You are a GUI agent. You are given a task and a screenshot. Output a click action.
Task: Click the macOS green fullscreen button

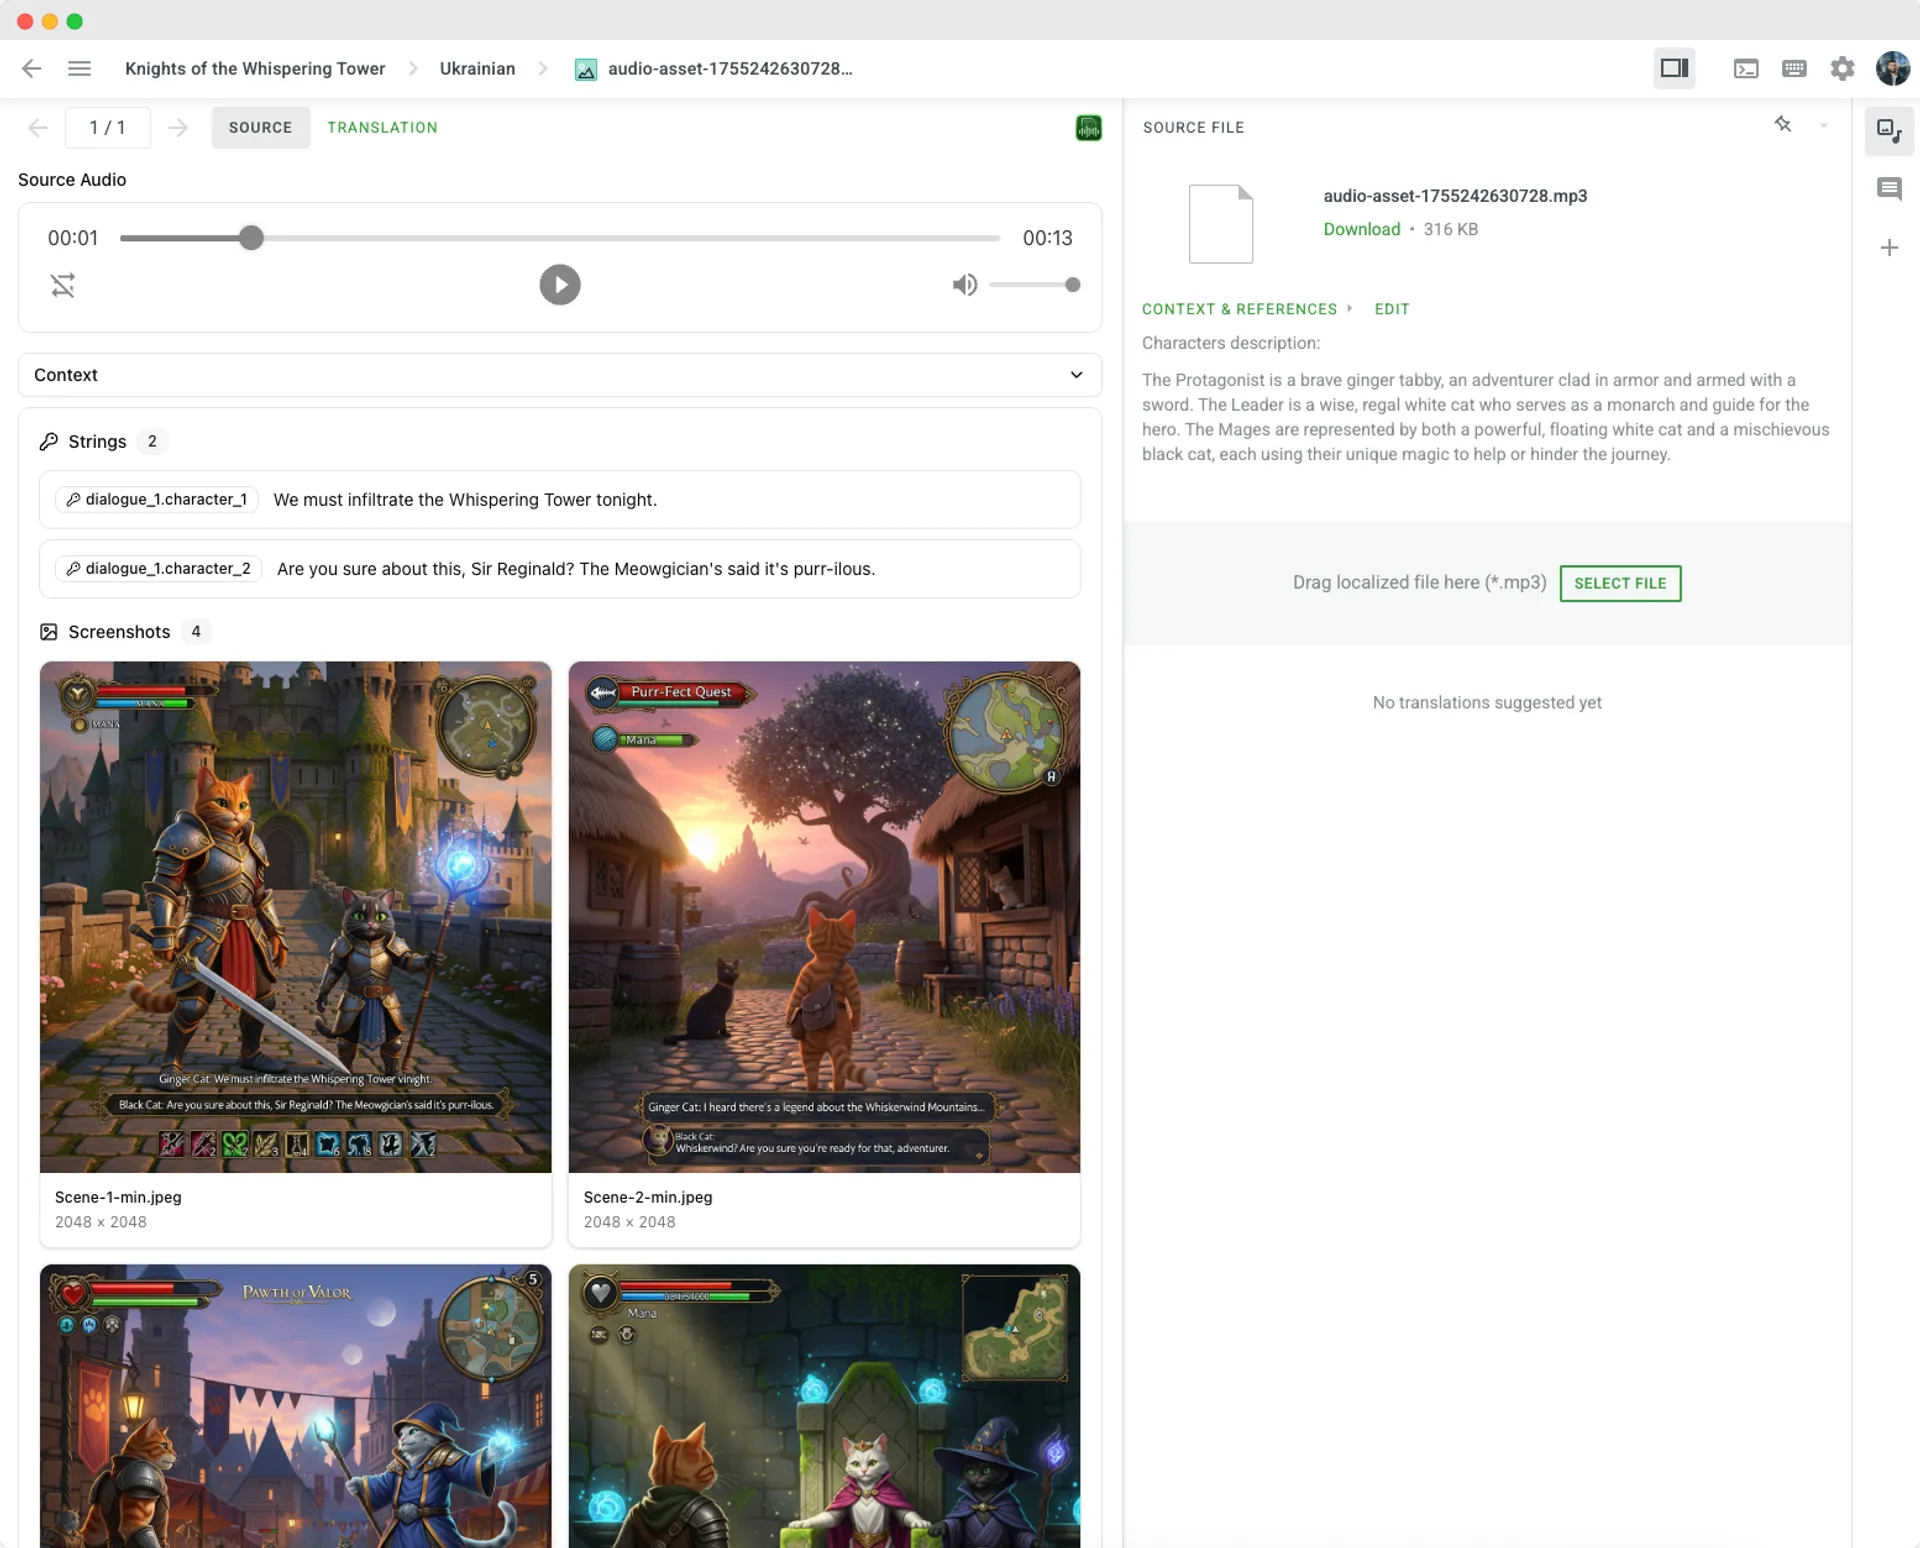point(74,21)
